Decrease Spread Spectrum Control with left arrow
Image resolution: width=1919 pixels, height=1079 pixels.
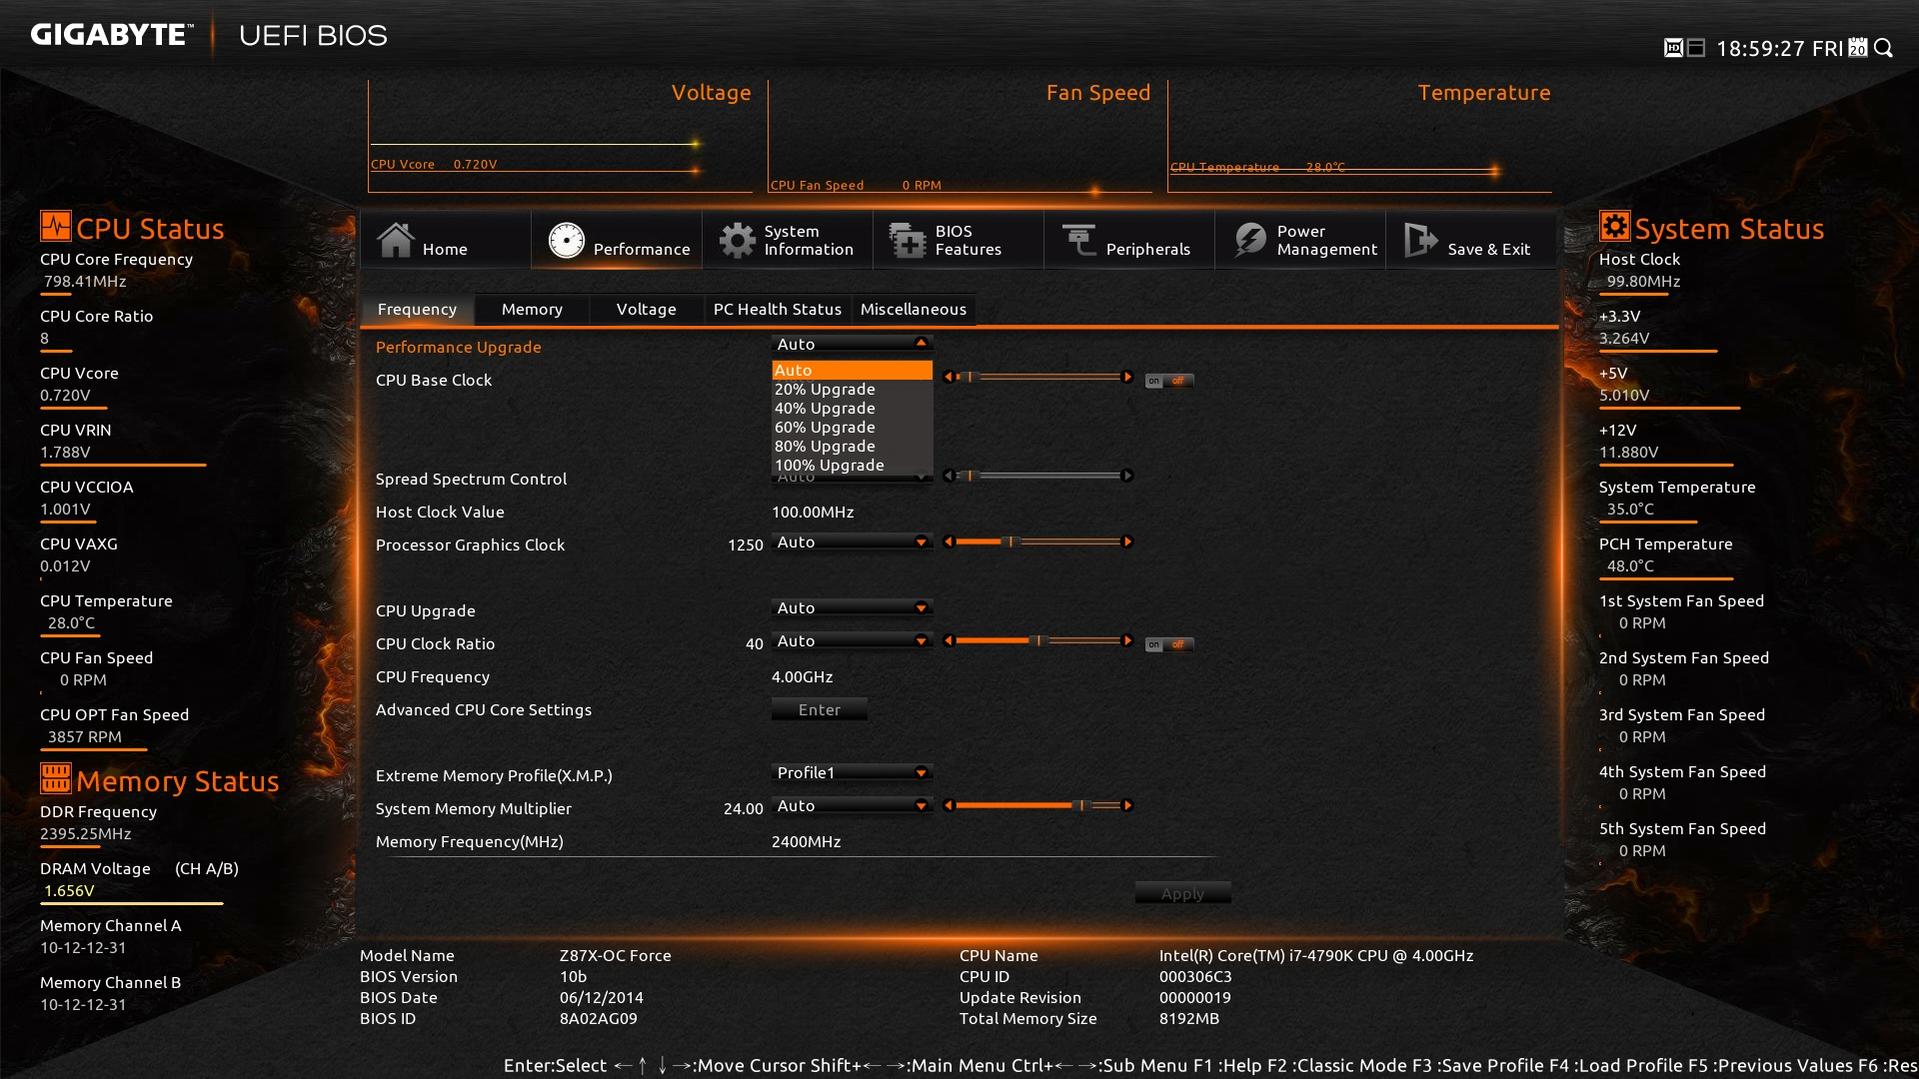949,476
